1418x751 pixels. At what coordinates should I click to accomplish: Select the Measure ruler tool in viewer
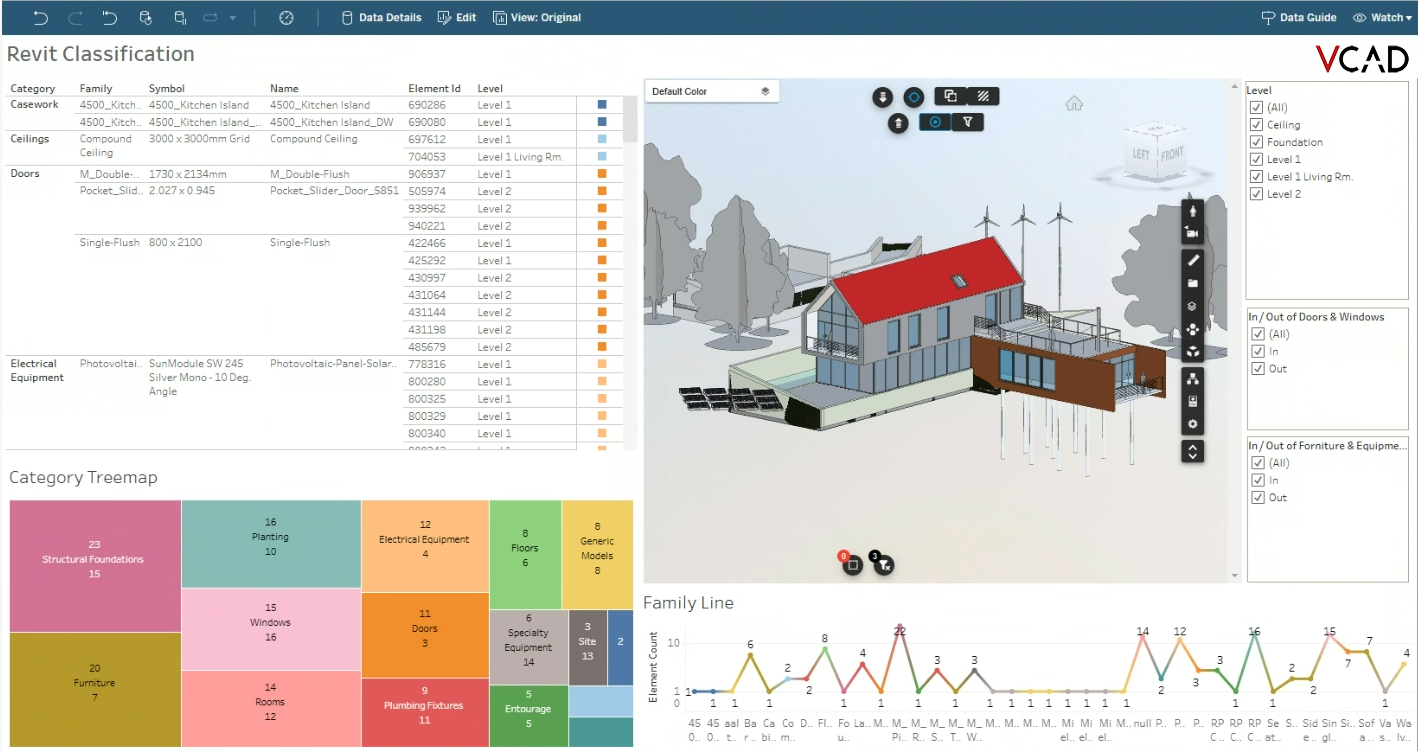(x=1192, y=260)
